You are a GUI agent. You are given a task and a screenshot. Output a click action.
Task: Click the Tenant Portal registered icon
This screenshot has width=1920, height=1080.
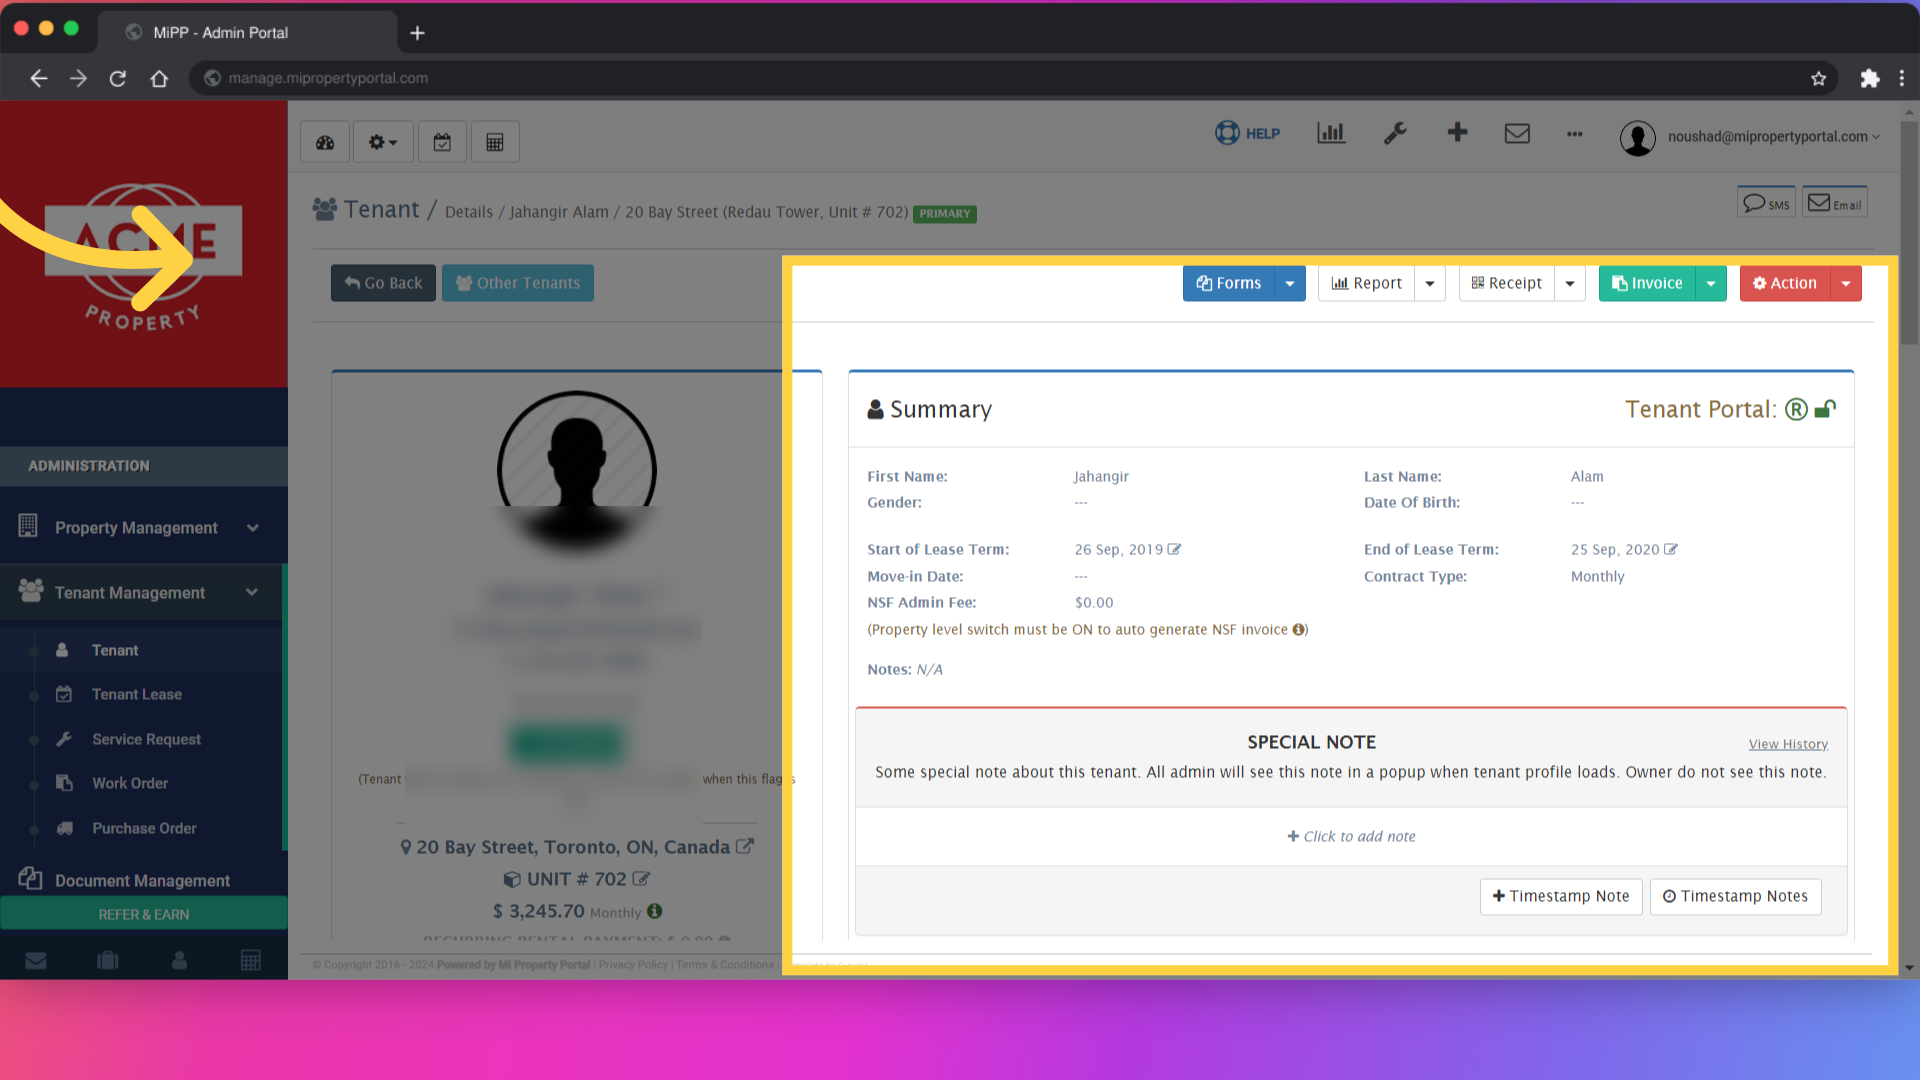click(1796, 409)
